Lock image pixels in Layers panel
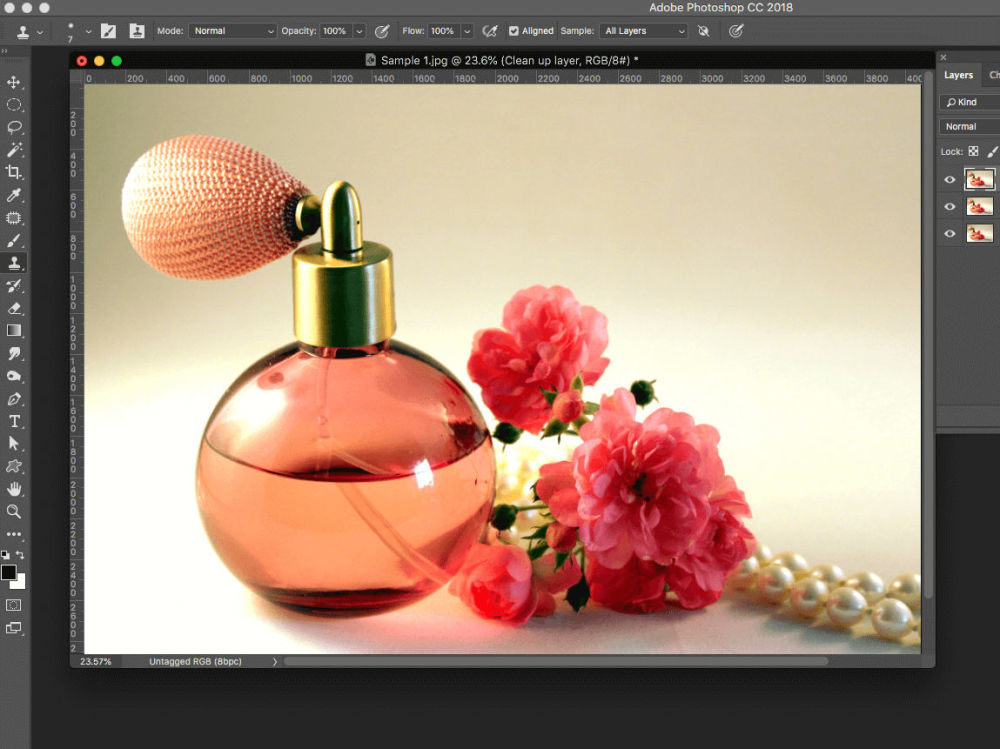The width and height of the screenshot is (1000, 749). pyautogui.click(x=992, y=151)
